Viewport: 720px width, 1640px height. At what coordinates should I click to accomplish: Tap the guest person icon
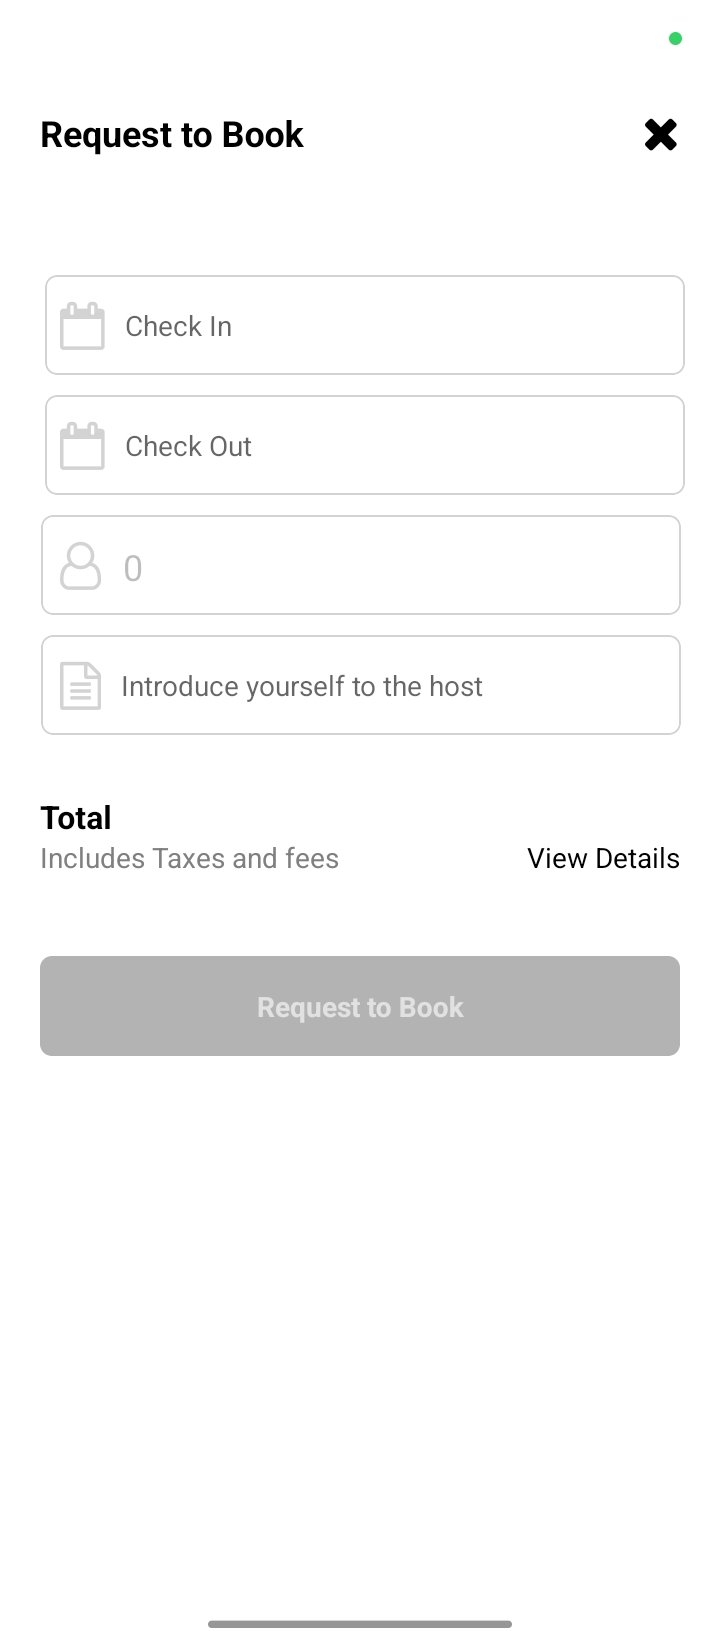[81, 566]
